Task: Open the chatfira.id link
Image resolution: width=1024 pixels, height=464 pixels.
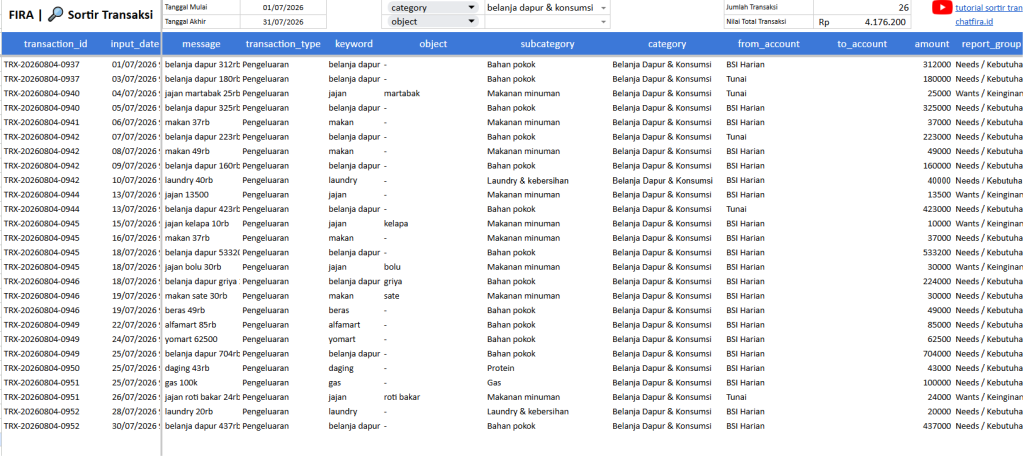Action: click(974, 22)
